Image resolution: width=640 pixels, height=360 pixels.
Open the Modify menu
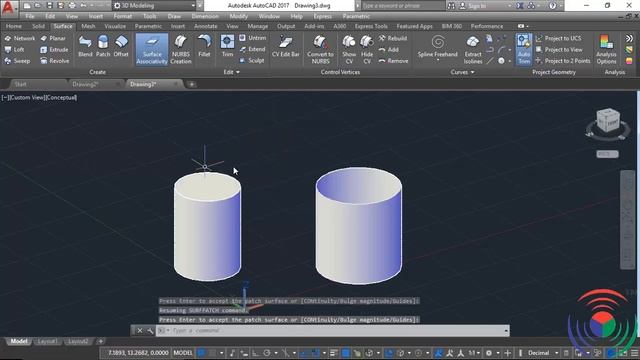point(238,16)
